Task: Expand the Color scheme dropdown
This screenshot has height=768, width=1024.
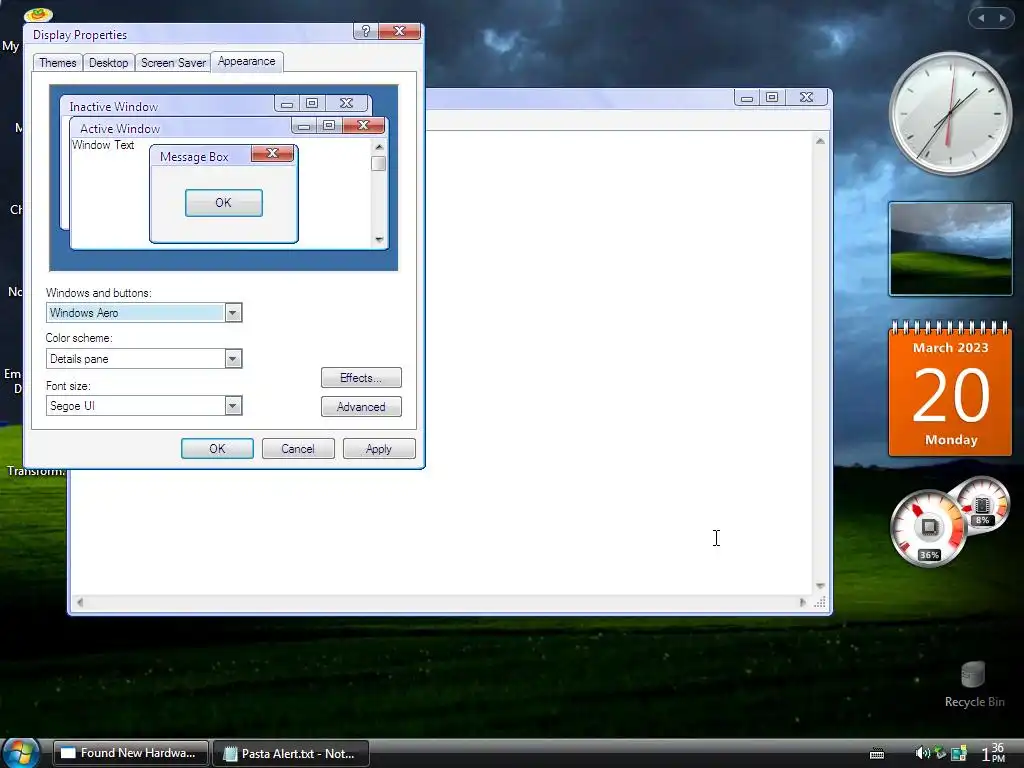Action: coord(233,359)
